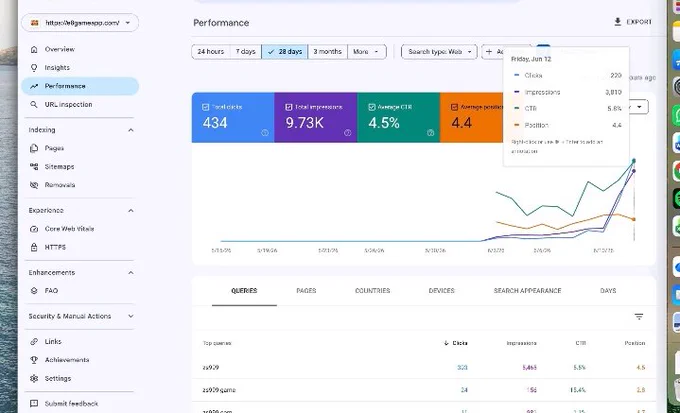The image size is (680, 413).
Task: Toggle the Average position checkbox
Action: click(454, 107)
